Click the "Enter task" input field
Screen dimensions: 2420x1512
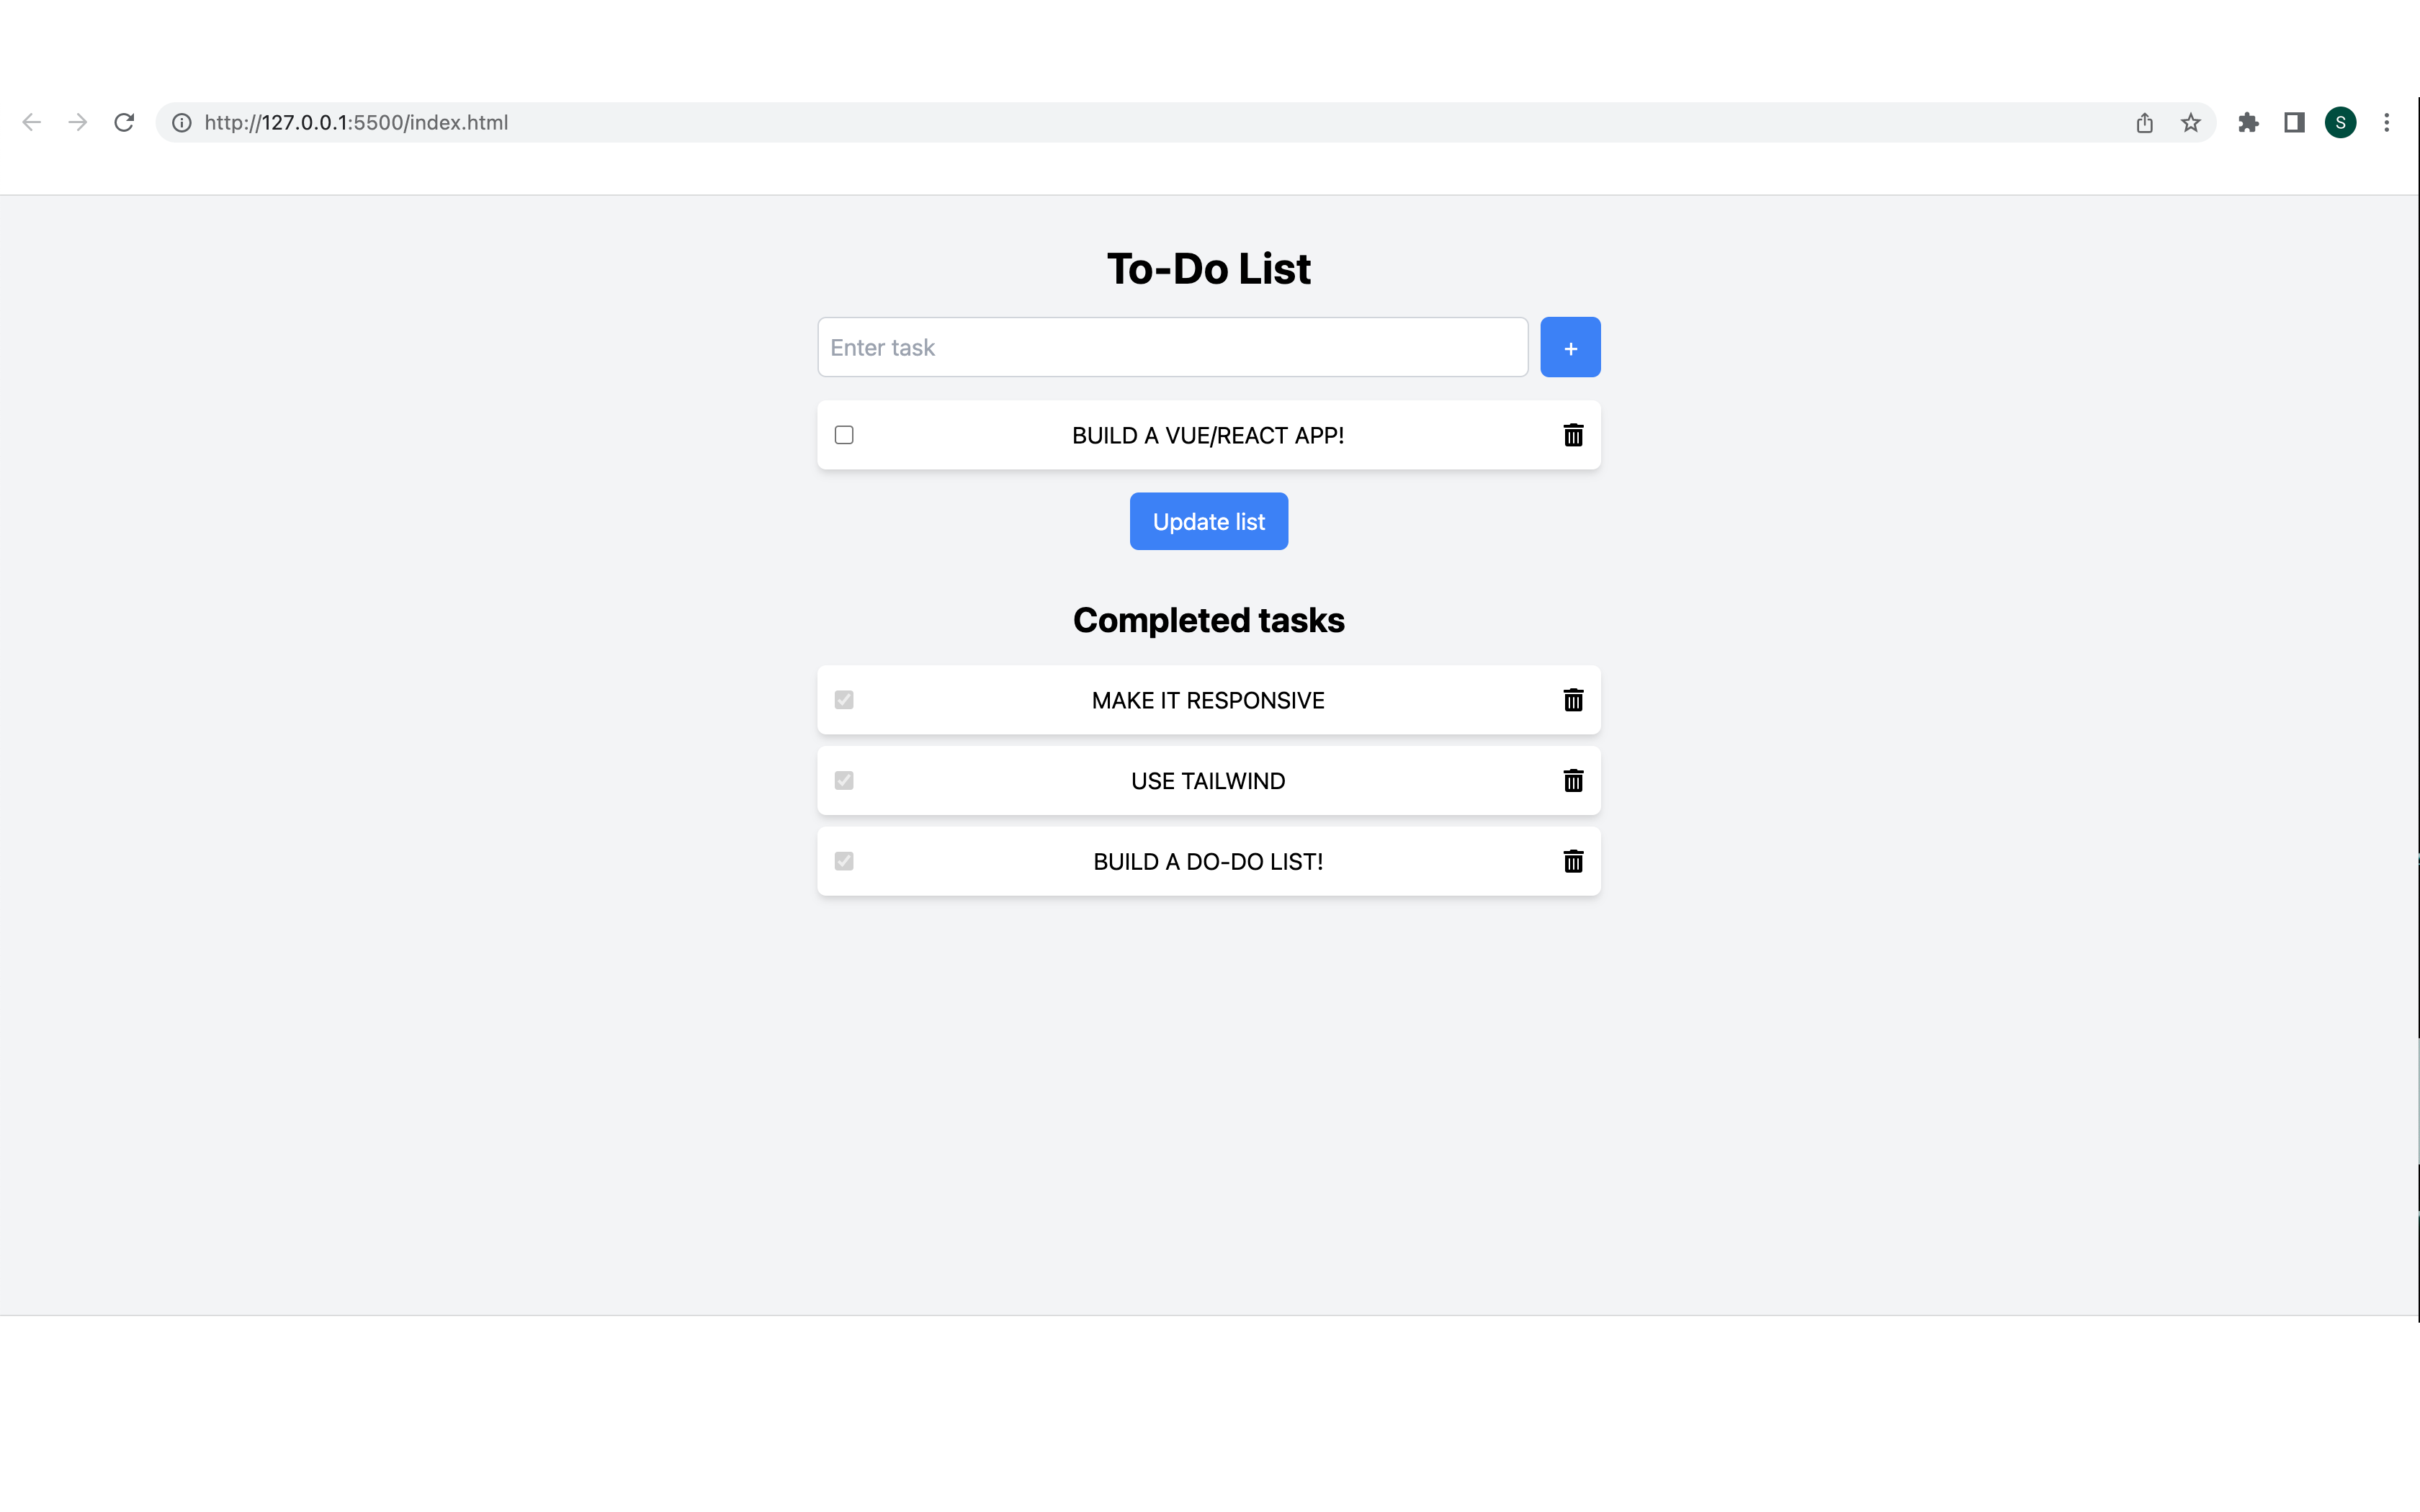[1172, 347]
